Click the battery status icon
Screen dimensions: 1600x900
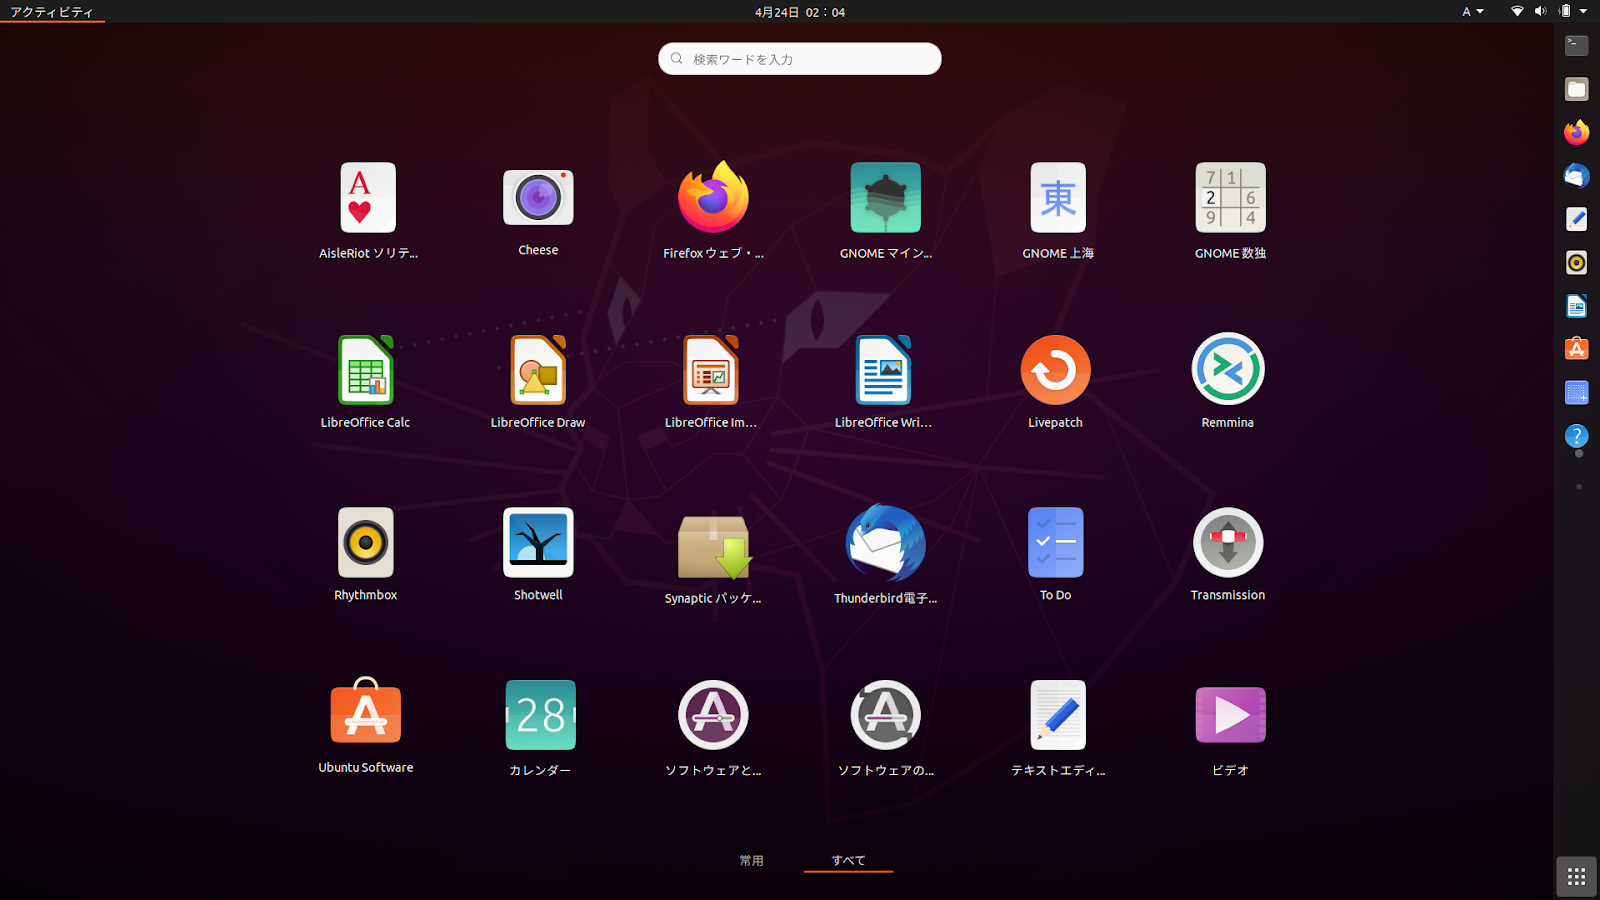pos(1565,12)
